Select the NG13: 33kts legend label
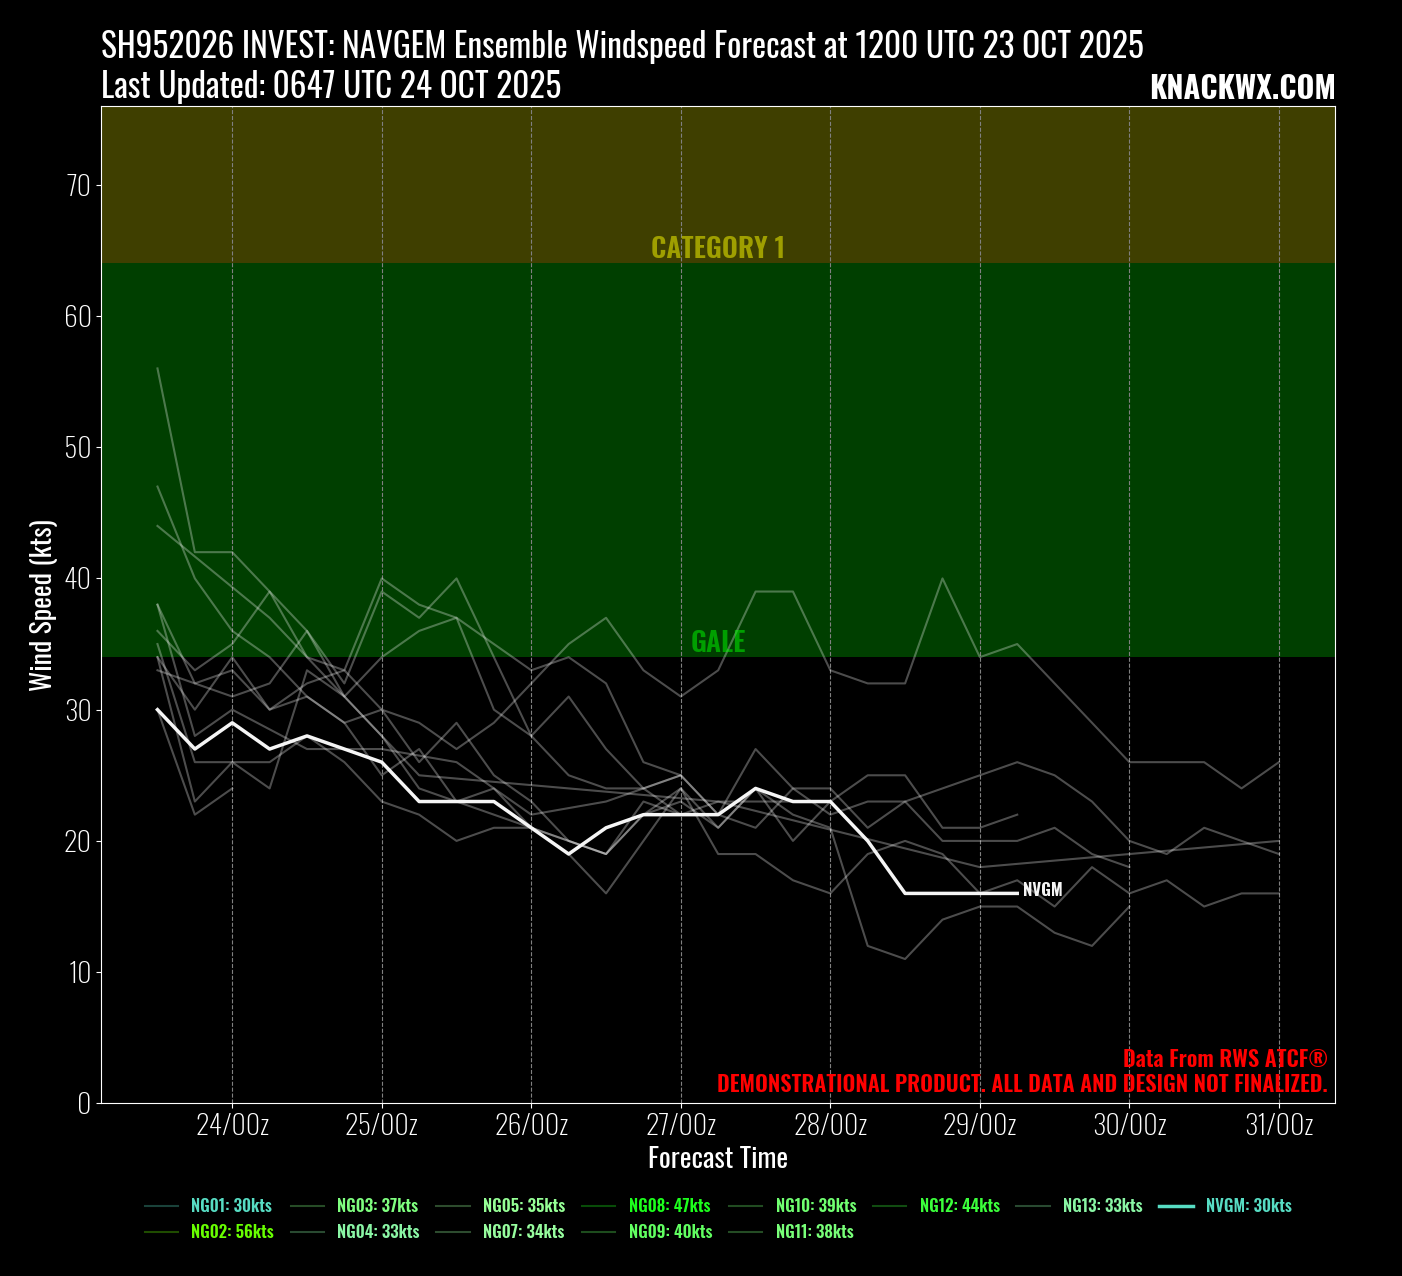Screen dimensions: 1402x1276 tap(1102, 1206)
